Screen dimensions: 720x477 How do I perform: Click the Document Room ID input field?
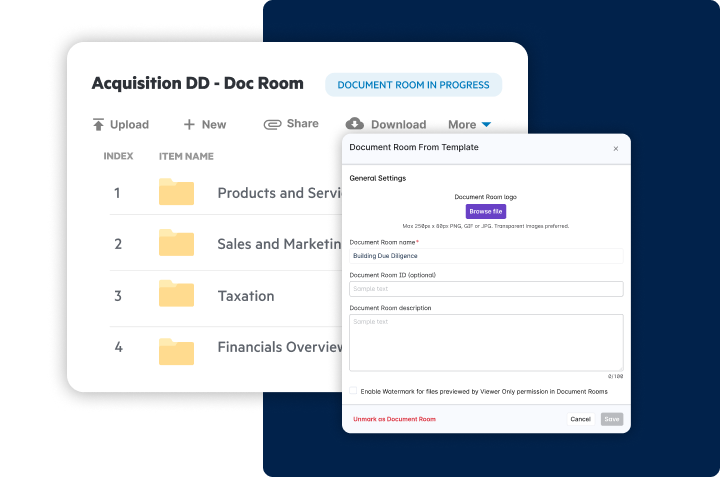tap(486, 289)
